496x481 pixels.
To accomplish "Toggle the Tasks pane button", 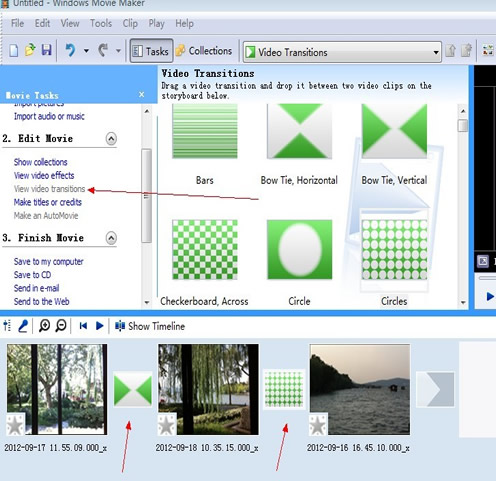I will click(x=151, y=51).
